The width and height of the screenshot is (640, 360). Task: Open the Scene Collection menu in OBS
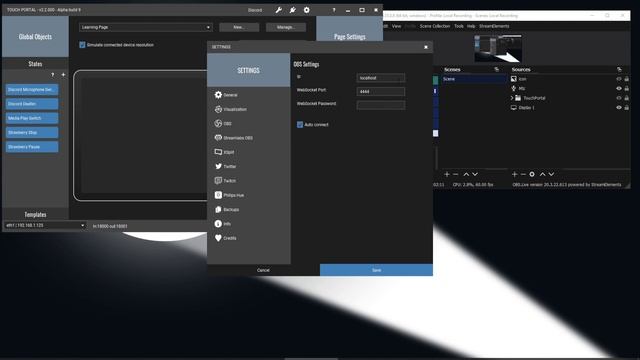pos(435,26)
